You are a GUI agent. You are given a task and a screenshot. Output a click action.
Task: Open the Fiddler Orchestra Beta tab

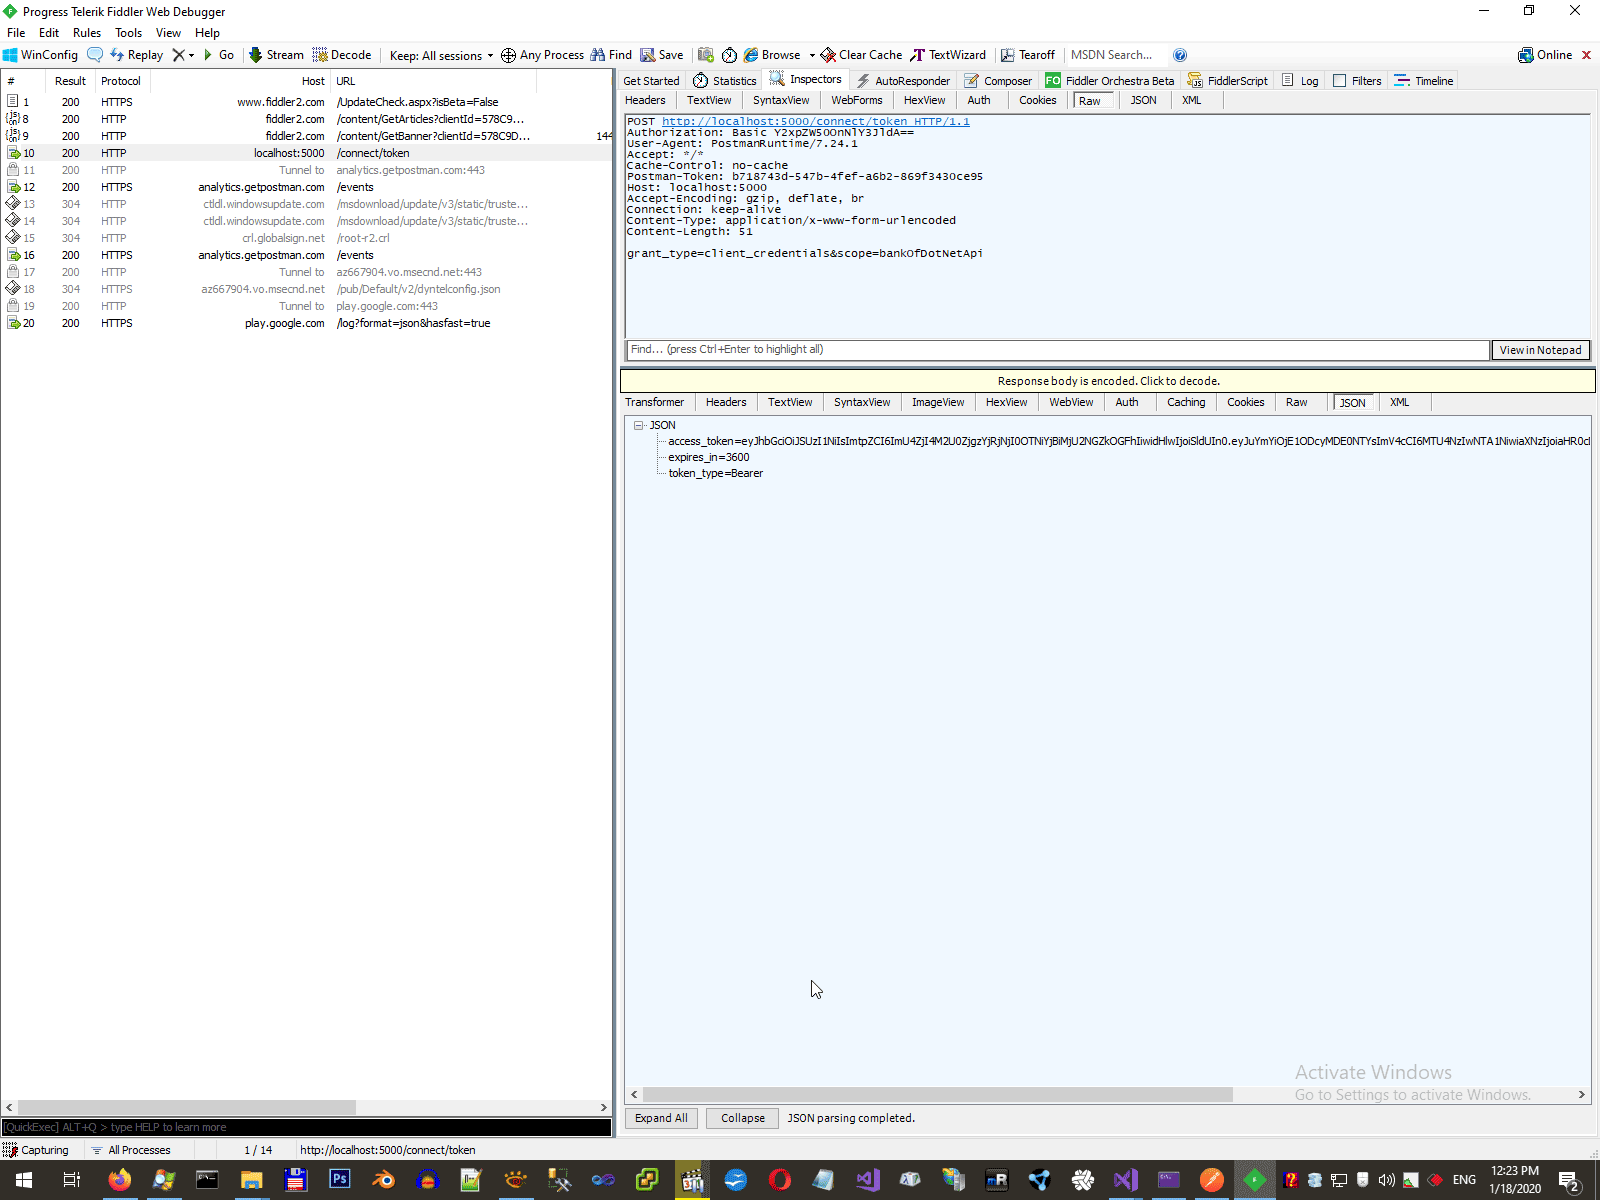click(1110, 81)
